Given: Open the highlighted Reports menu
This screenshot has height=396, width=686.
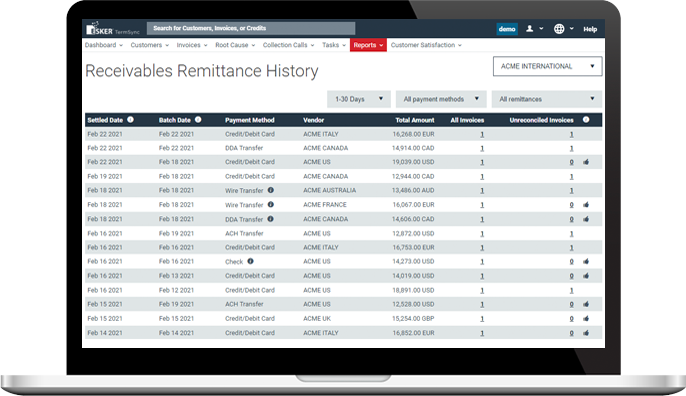Looking at the screenshot, I should [x=368, y=45].
